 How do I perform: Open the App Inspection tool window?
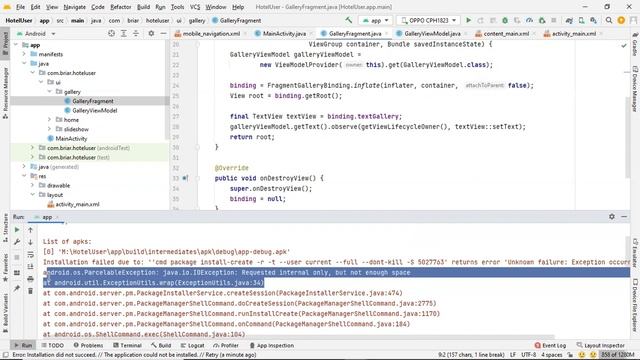tap(271, 345)
